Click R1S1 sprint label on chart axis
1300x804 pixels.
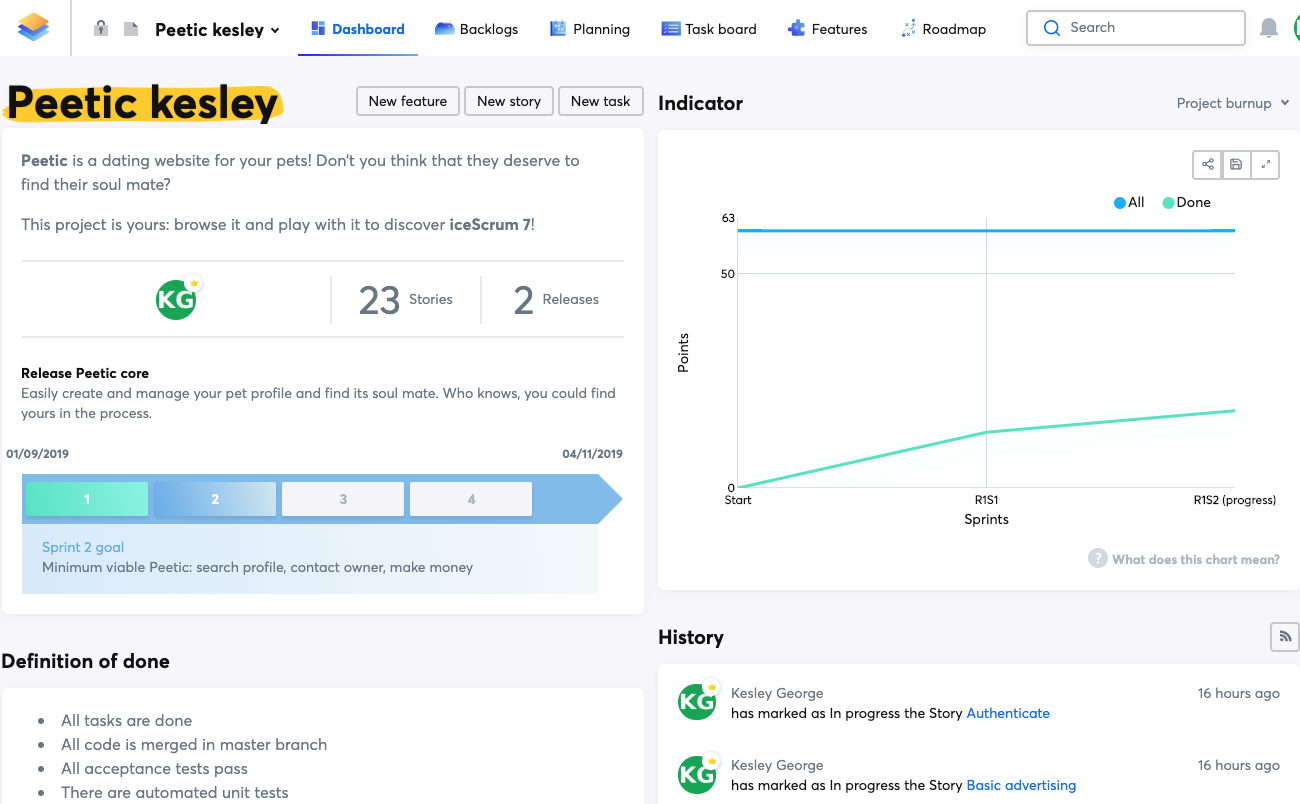pos(987,500)
